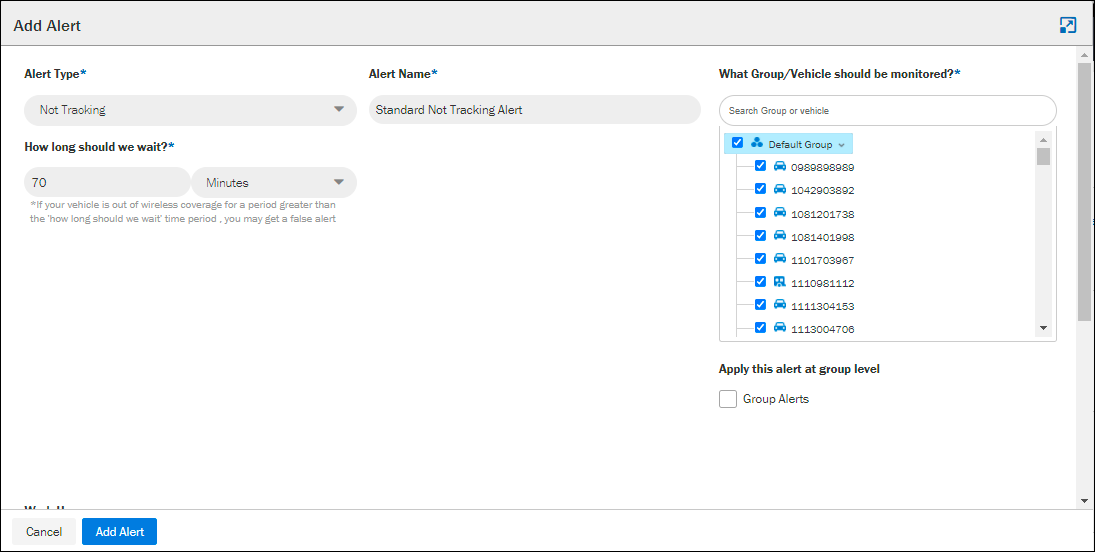Uncheck vehicle 1042903892 checkbox
The image size is (1095, 552).
[x=760, y=189]
